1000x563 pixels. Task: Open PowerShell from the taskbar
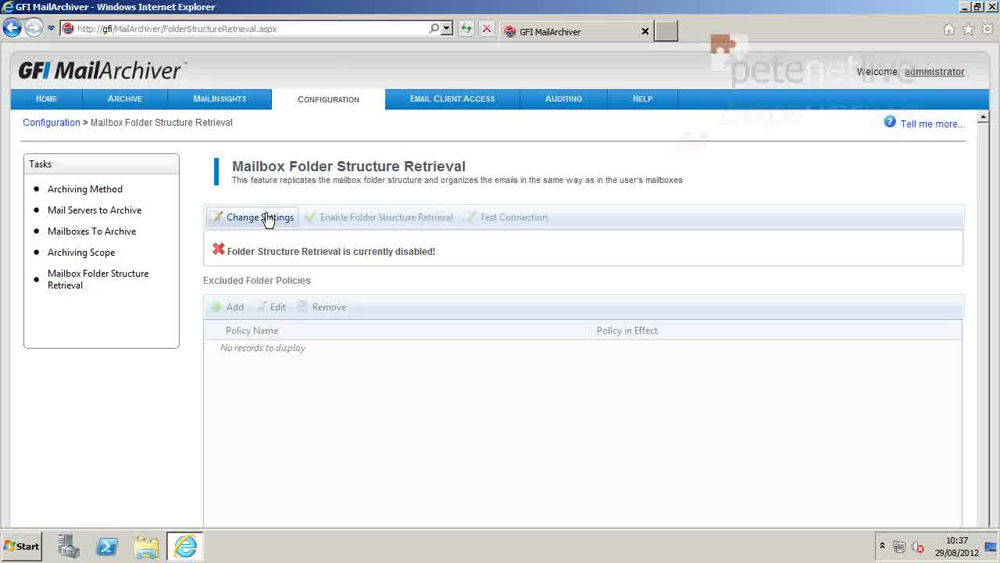coord(107,546)
